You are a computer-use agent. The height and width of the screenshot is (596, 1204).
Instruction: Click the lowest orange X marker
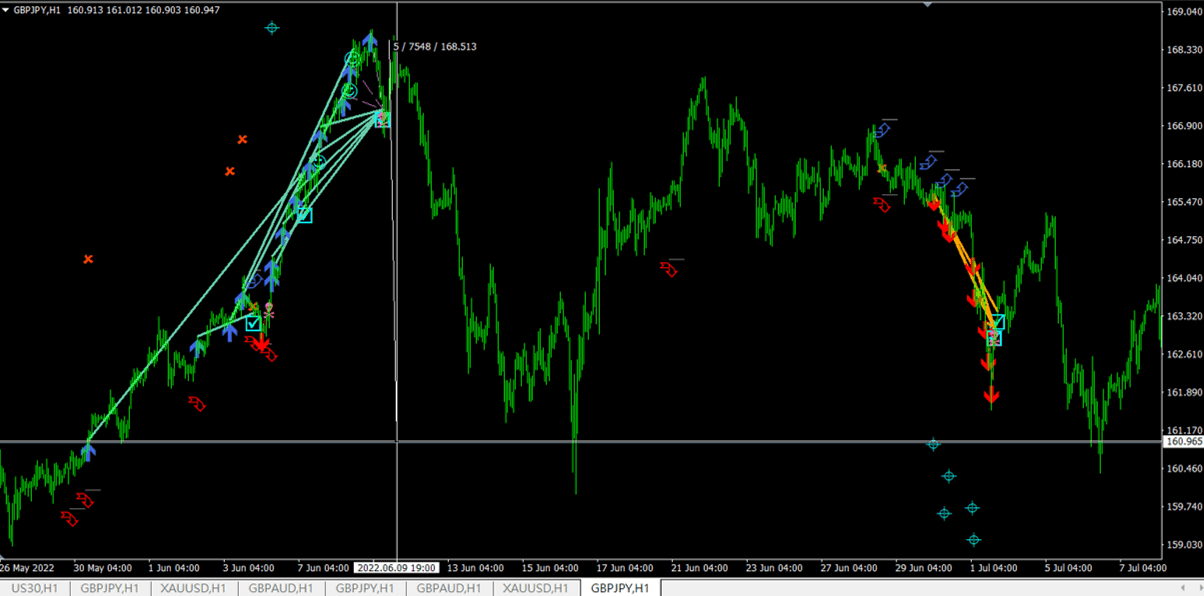(x=88, y=260)
